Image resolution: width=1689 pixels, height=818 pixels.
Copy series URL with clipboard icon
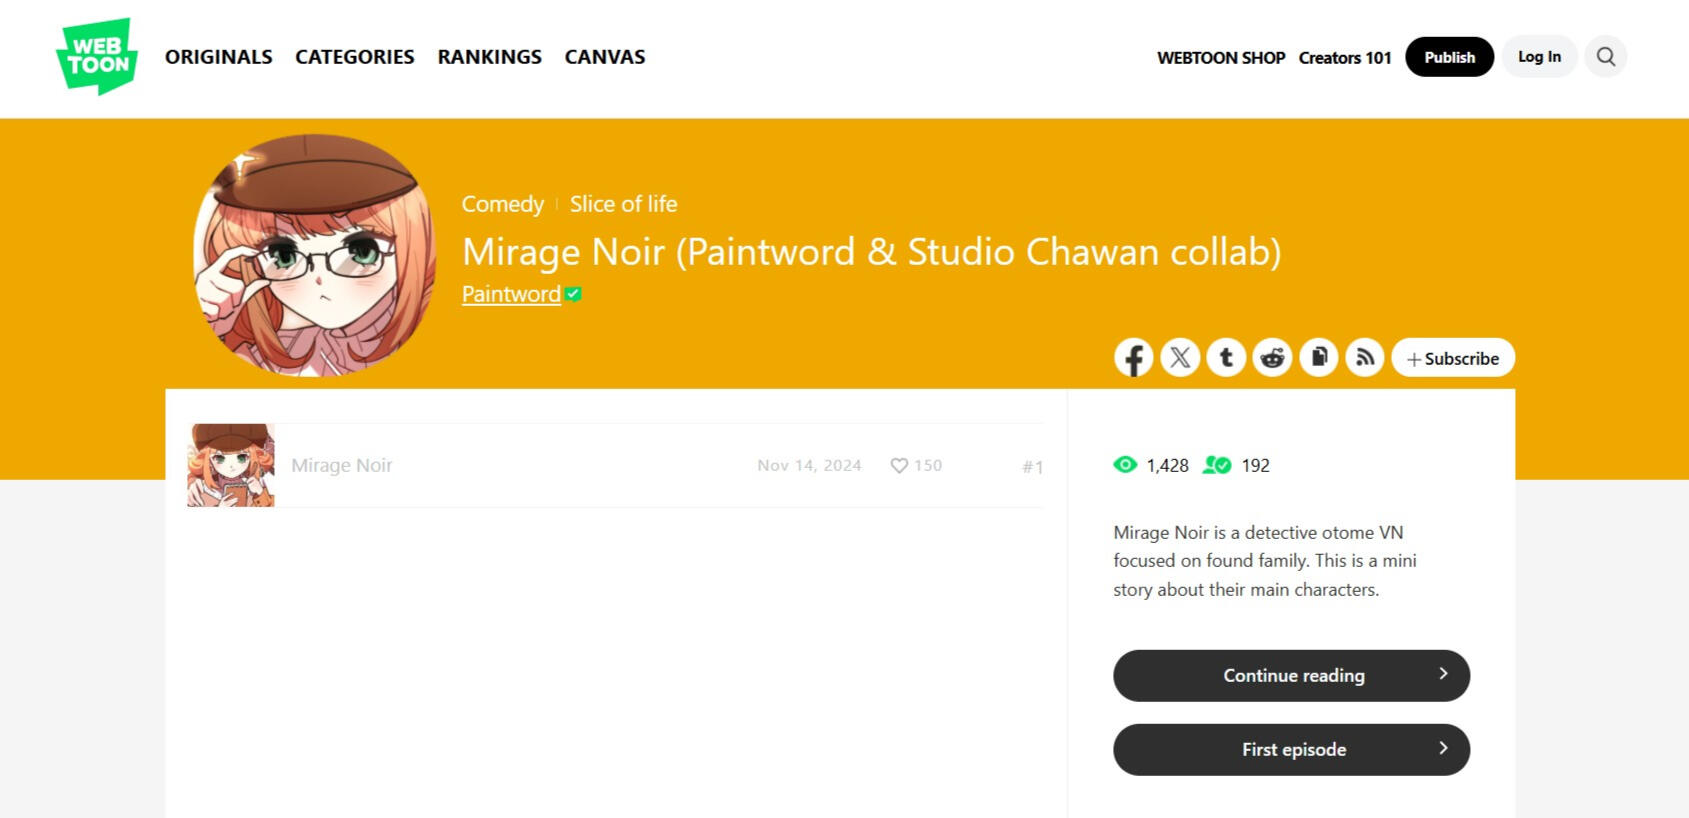[1319, 358]
